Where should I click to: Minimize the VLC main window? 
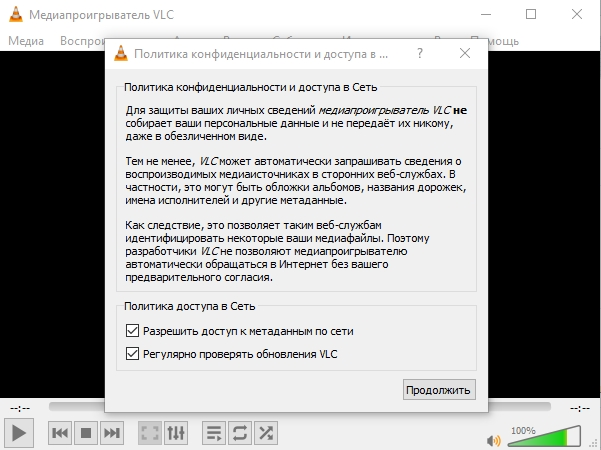(486, 15)
